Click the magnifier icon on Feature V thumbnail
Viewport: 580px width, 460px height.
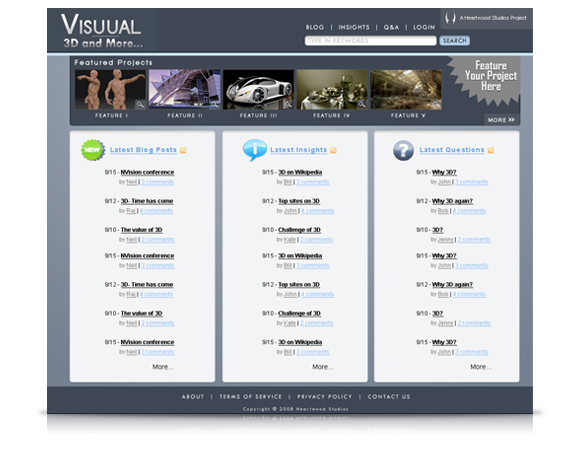436,105
